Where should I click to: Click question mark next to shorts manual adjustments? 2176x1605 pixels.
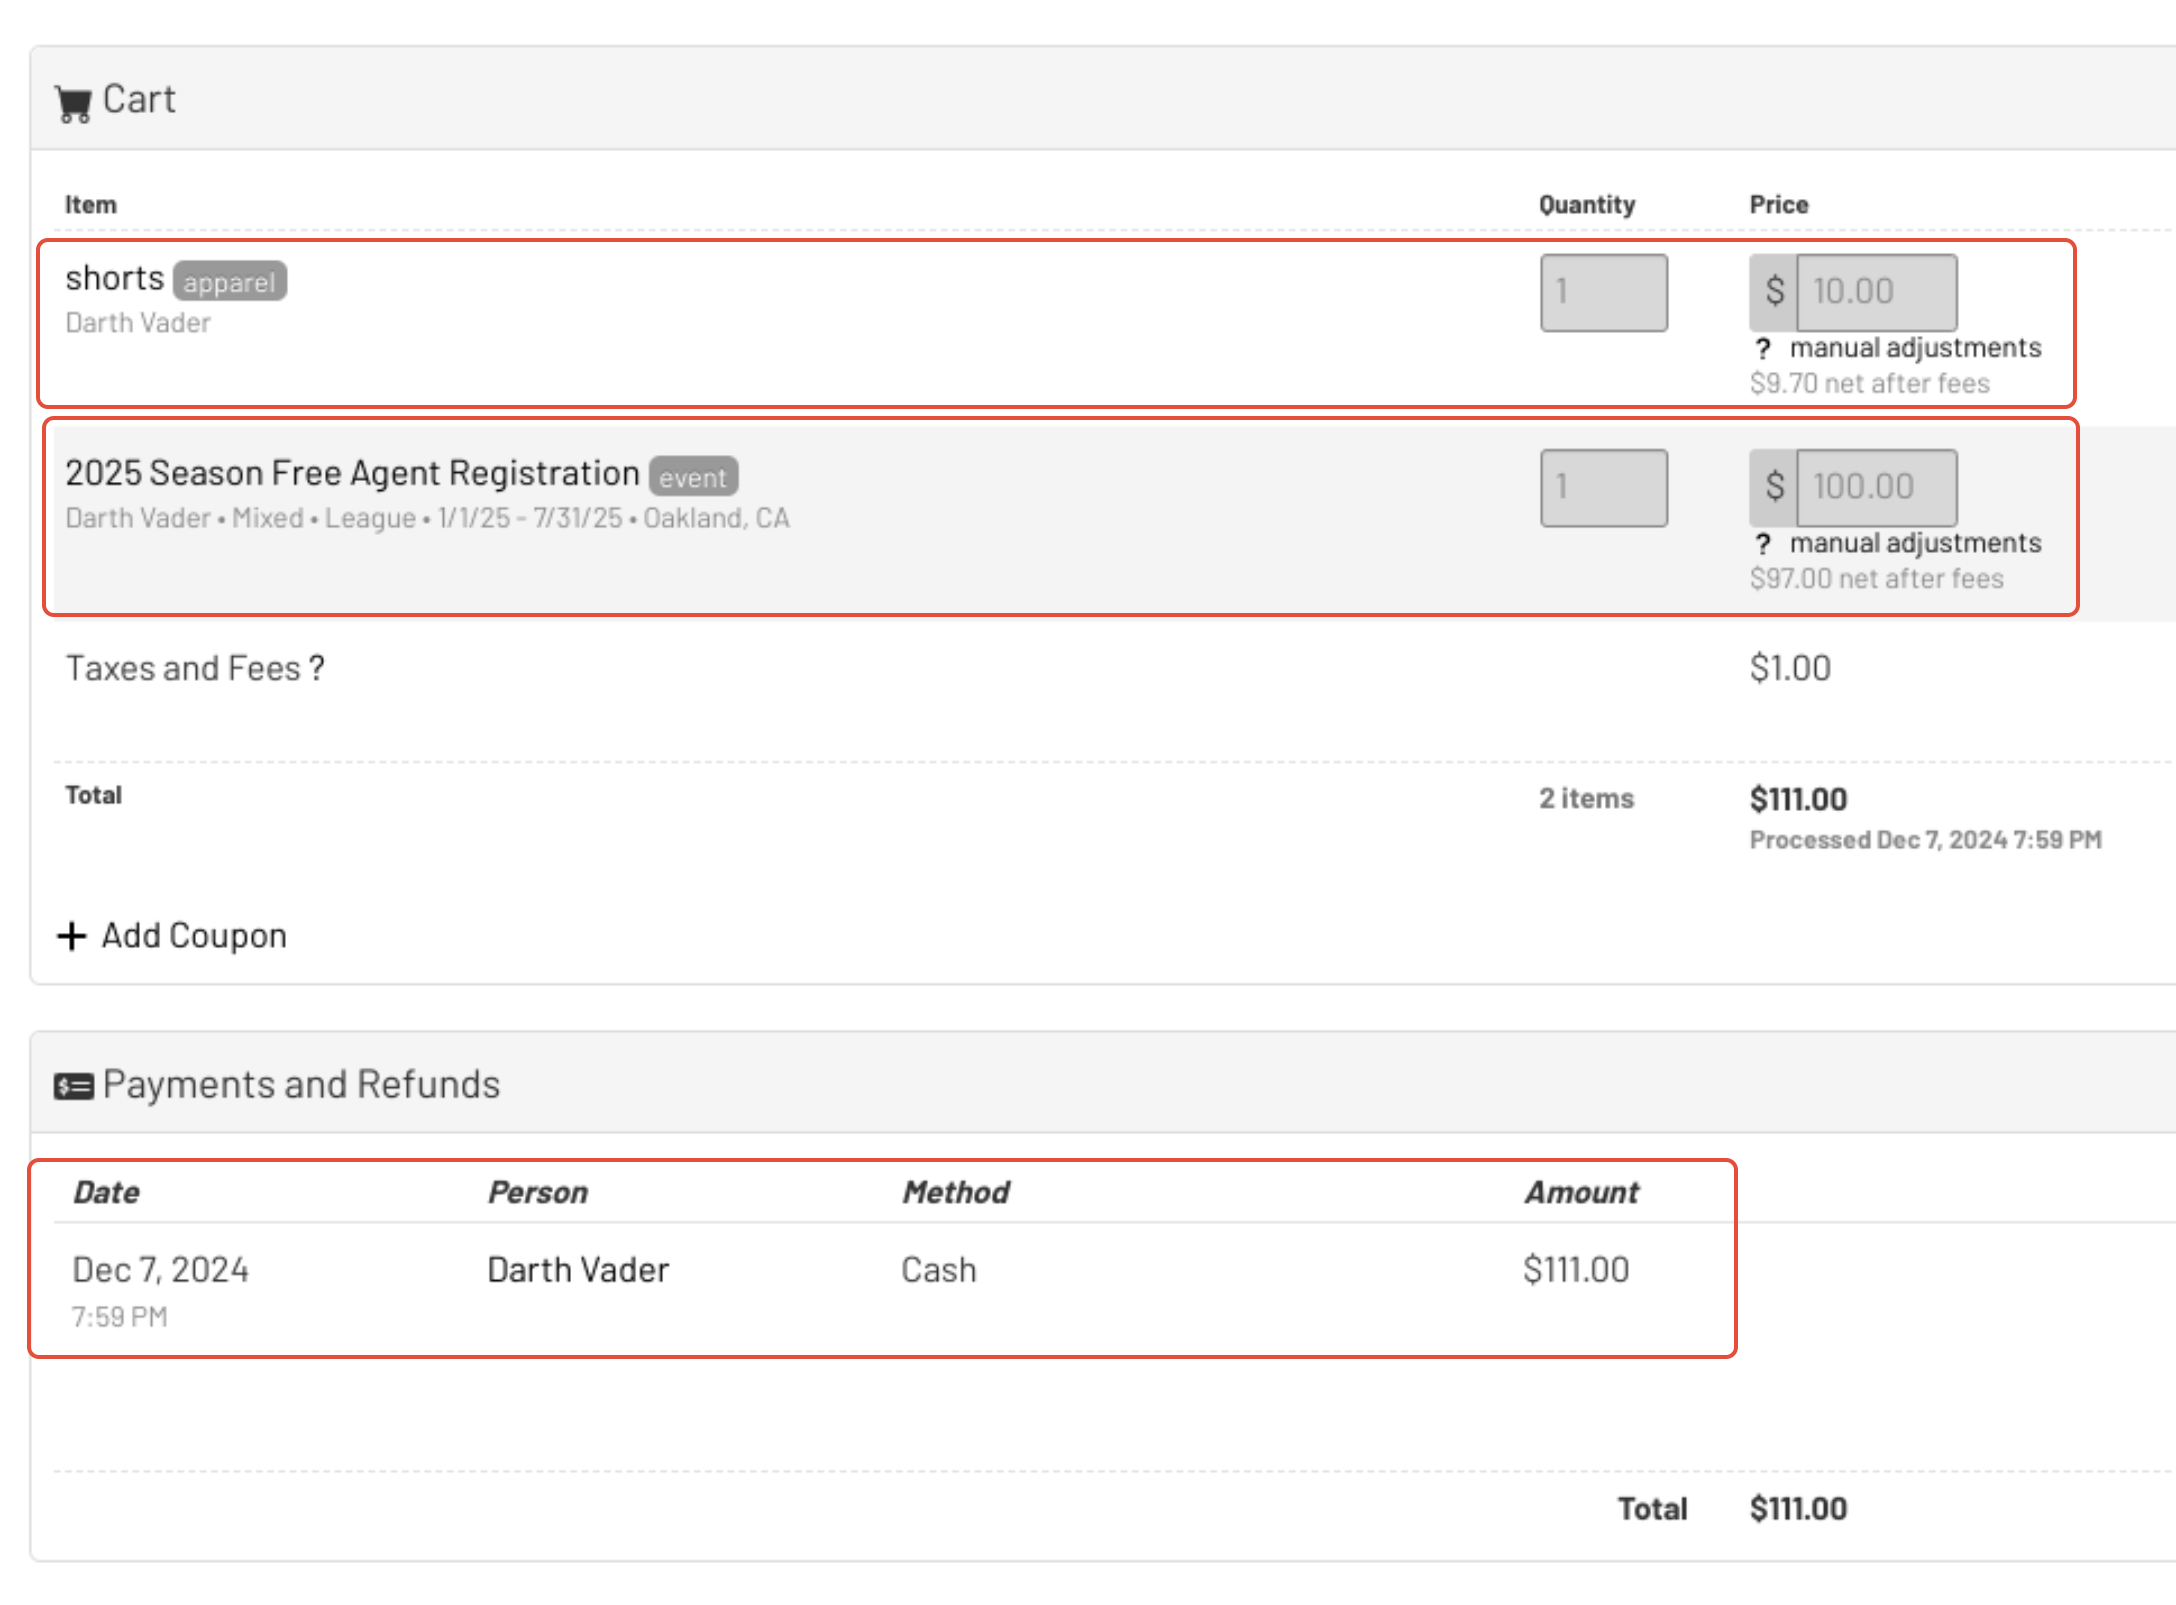[1763, 348]
